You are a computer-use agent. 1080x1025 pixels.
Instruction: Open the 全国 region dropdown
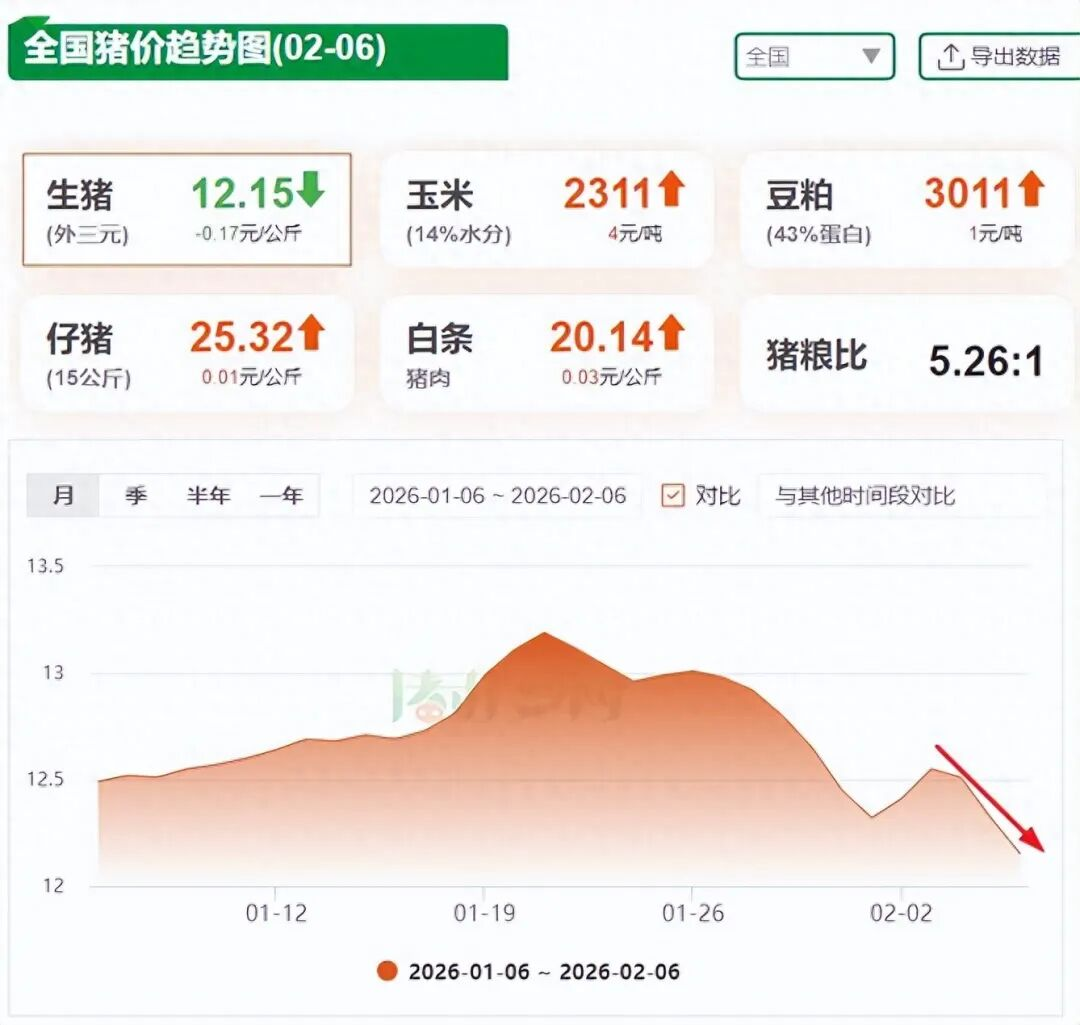click(814, 57)
